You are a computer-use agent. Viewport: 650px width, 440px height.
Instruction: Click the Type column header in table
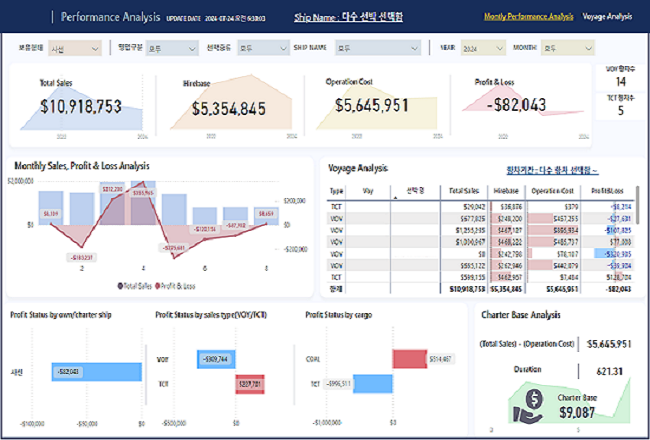337,189
